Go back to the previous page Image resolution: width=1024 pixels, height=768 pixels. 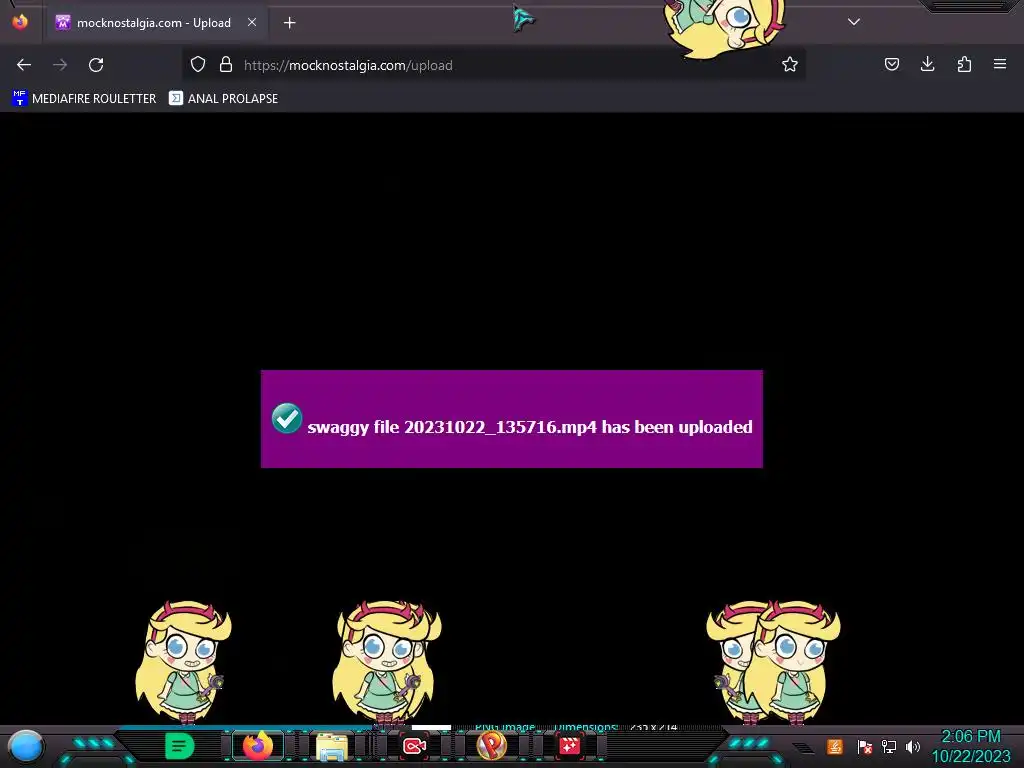pos(24,65)
